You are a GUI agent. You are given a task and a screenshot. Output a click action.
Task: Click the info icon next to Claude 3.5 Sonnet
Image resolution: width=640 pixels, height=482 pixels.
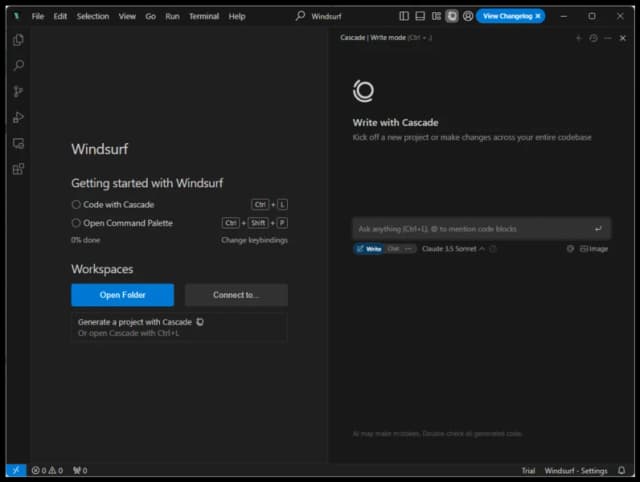point(493,249)
